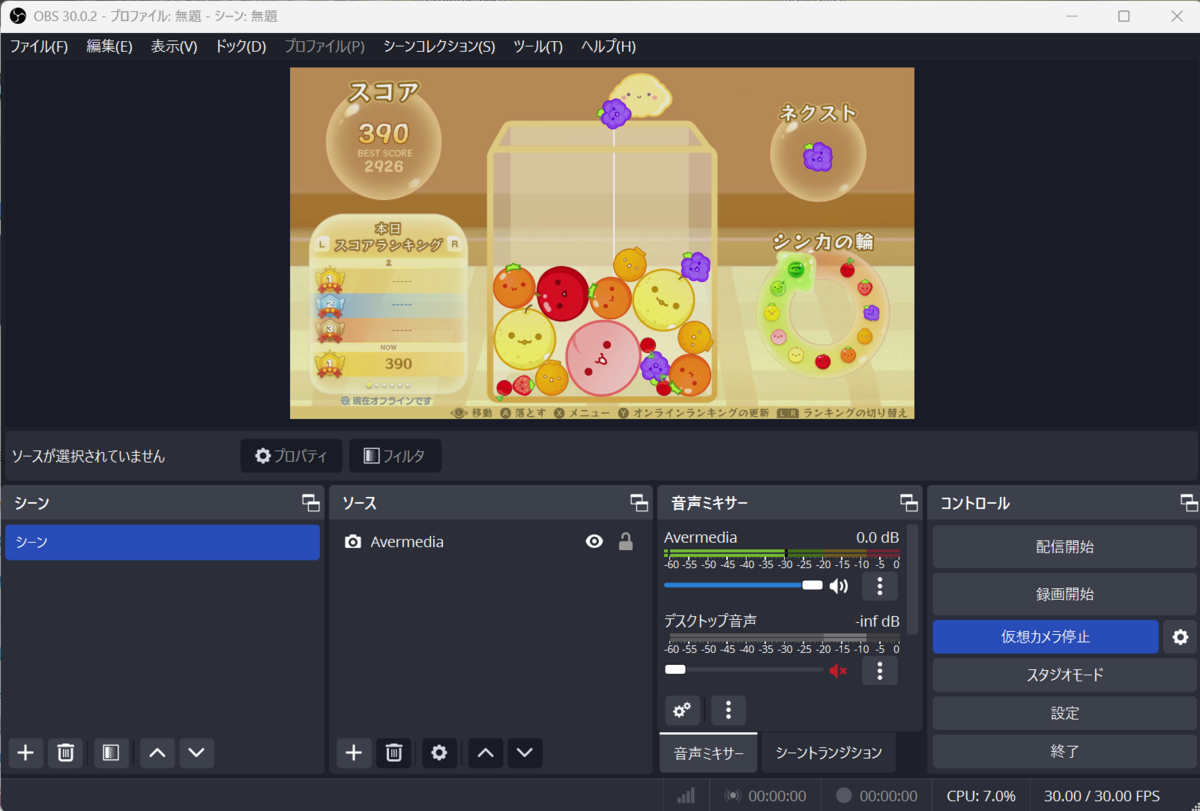Open the 編集(E) menu
Screen dimensions: 1200x811
pos(109,46)
